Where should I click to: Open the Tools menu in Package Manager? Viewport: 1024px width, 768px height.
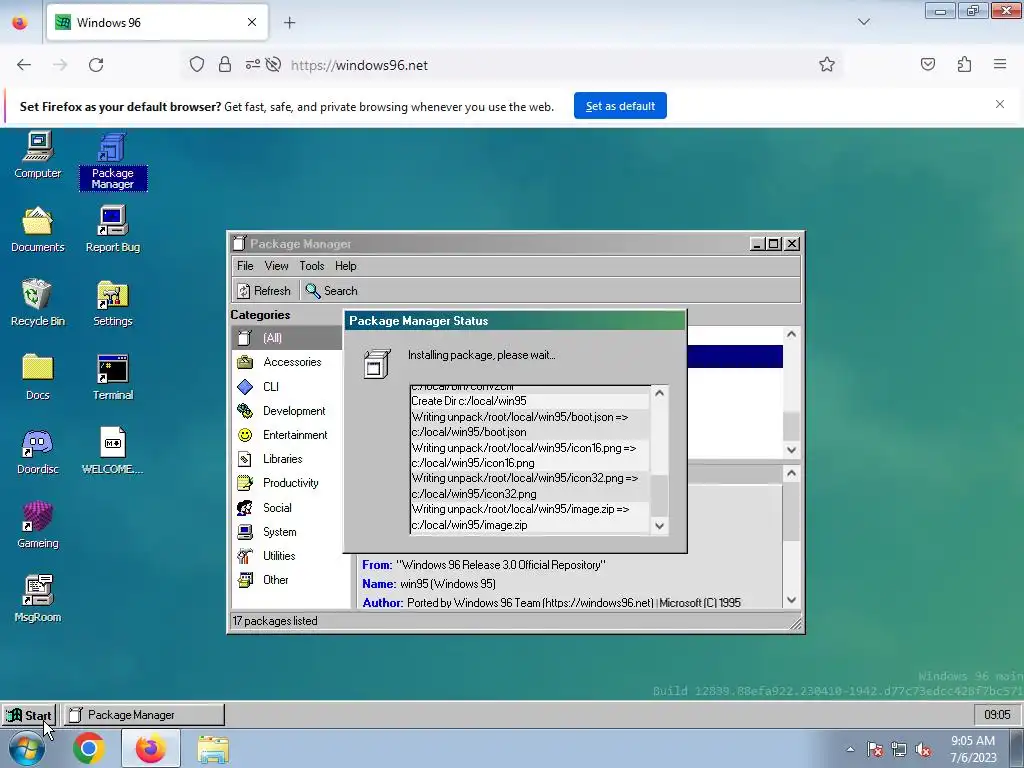click(312, 266)
